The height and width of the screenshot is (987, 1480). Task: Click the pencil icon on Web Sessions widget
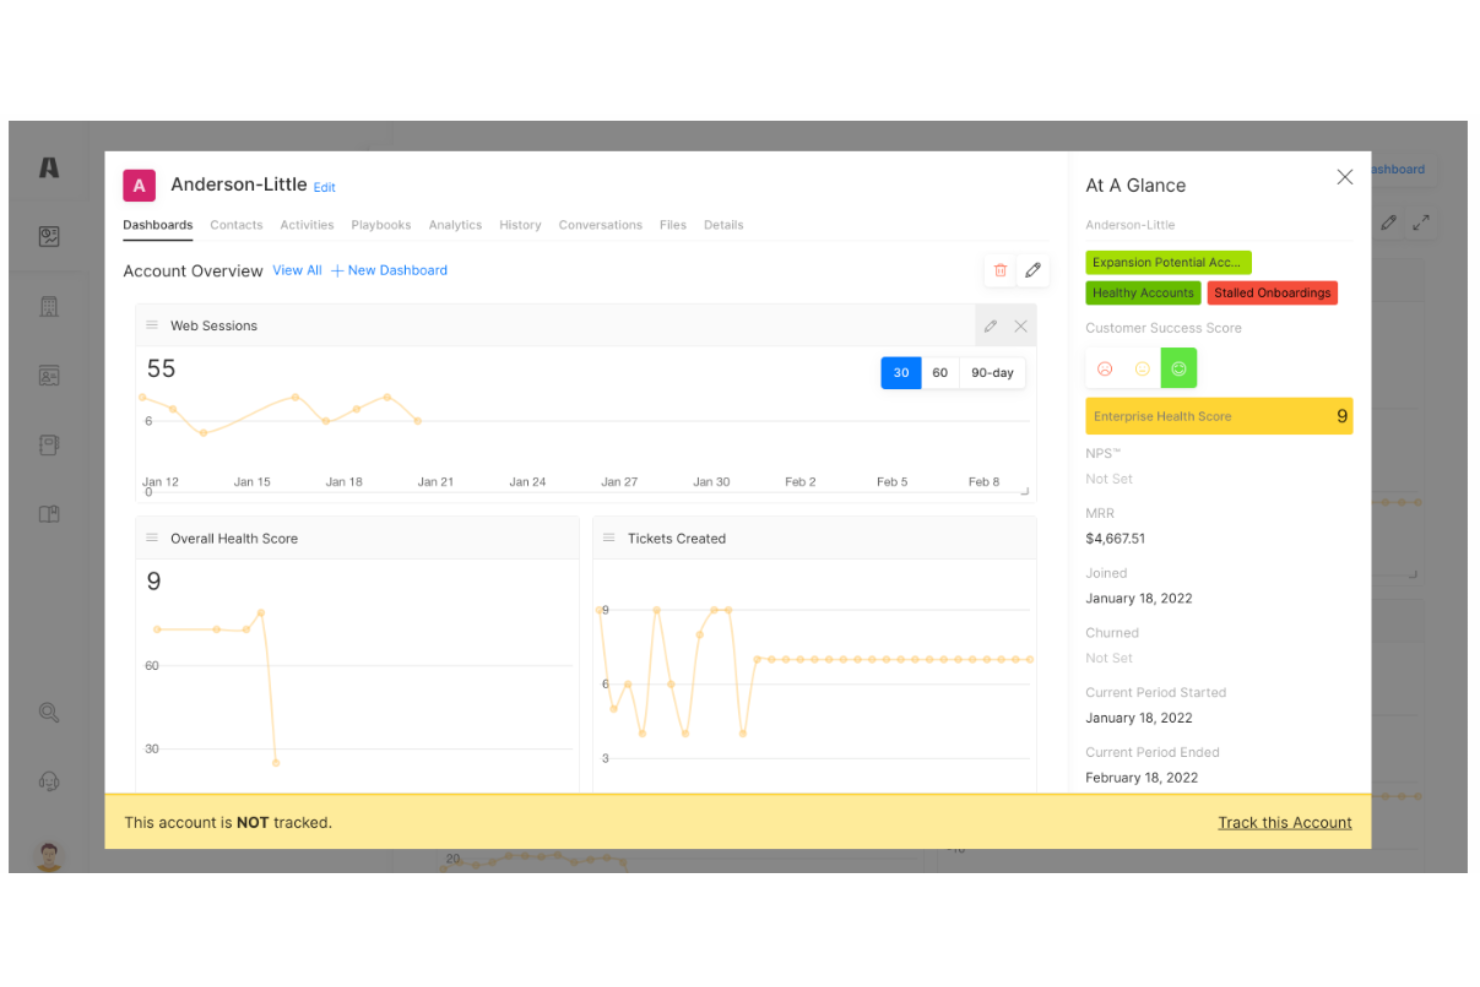click(x=991, y=325)
